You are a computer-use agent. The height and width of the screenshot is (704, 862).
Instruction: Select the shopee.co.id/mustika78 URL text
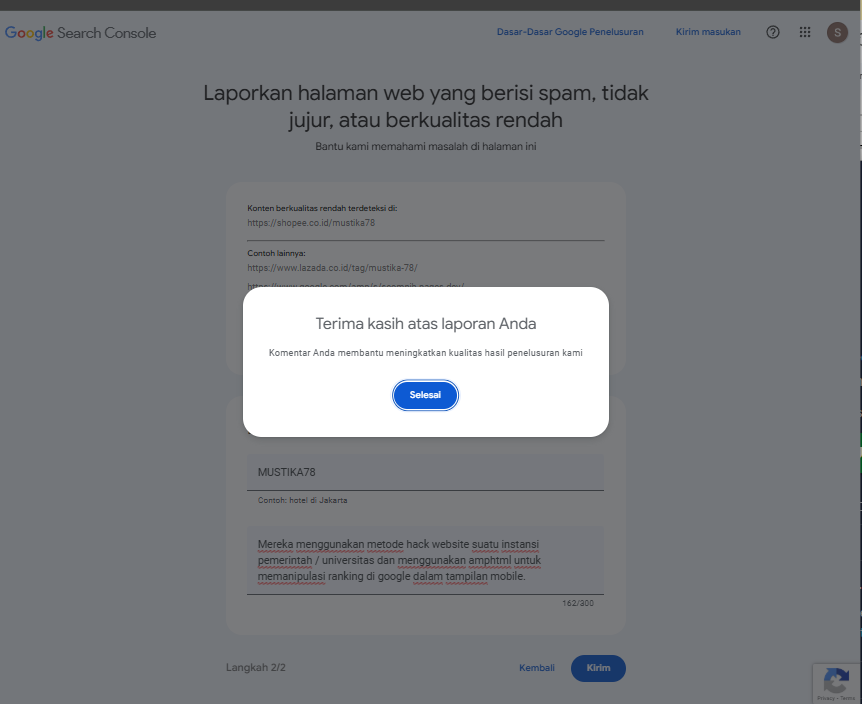pos(311,223)
